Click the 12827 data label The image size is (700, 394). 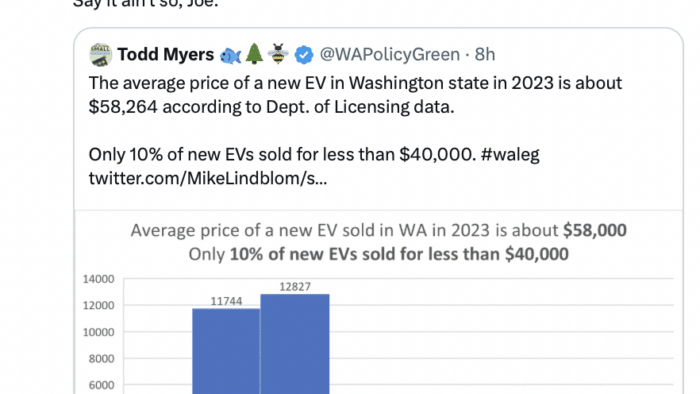295,287
